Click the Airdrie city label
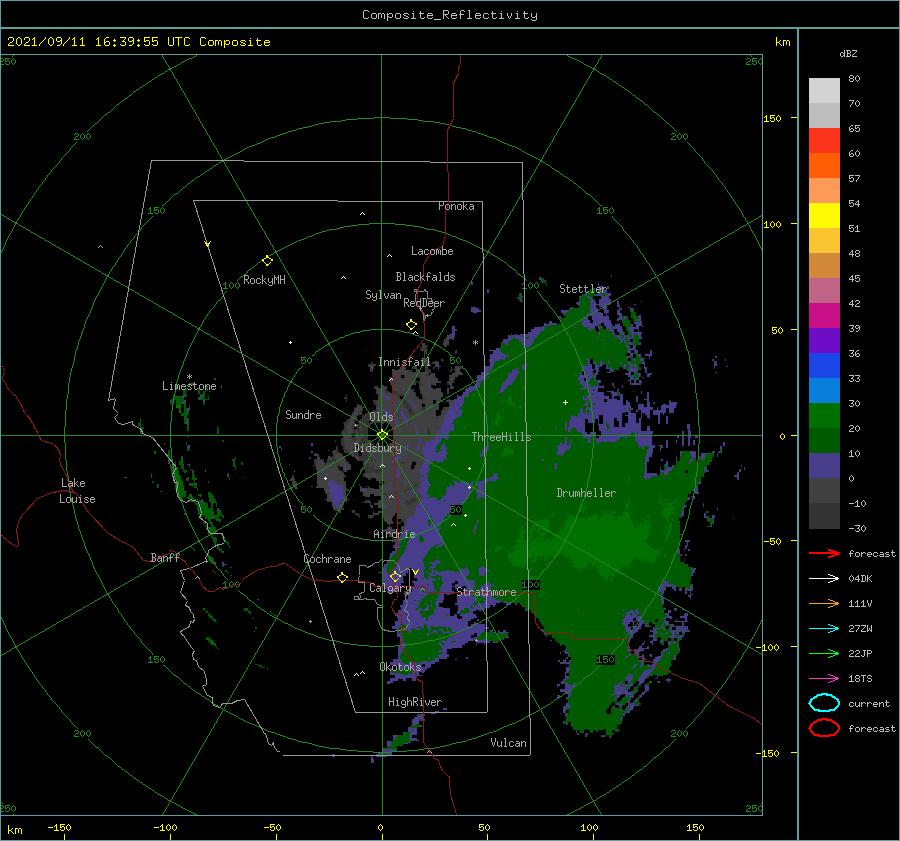The image size is (900, 841). pos(394,534)
